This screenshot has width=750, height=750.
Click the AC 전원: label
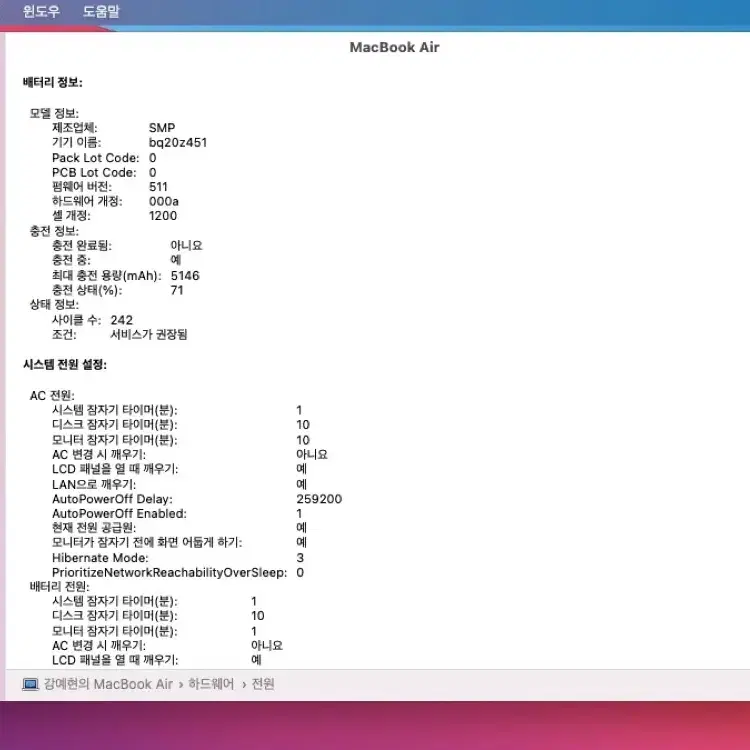(x=52, y=396)
